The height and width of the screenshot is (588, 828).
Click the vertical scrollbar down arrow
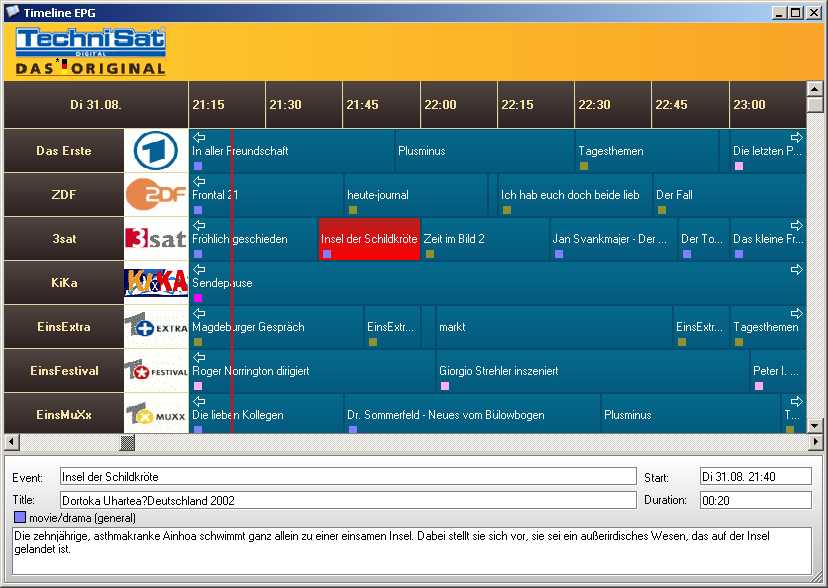coord(815,425)
